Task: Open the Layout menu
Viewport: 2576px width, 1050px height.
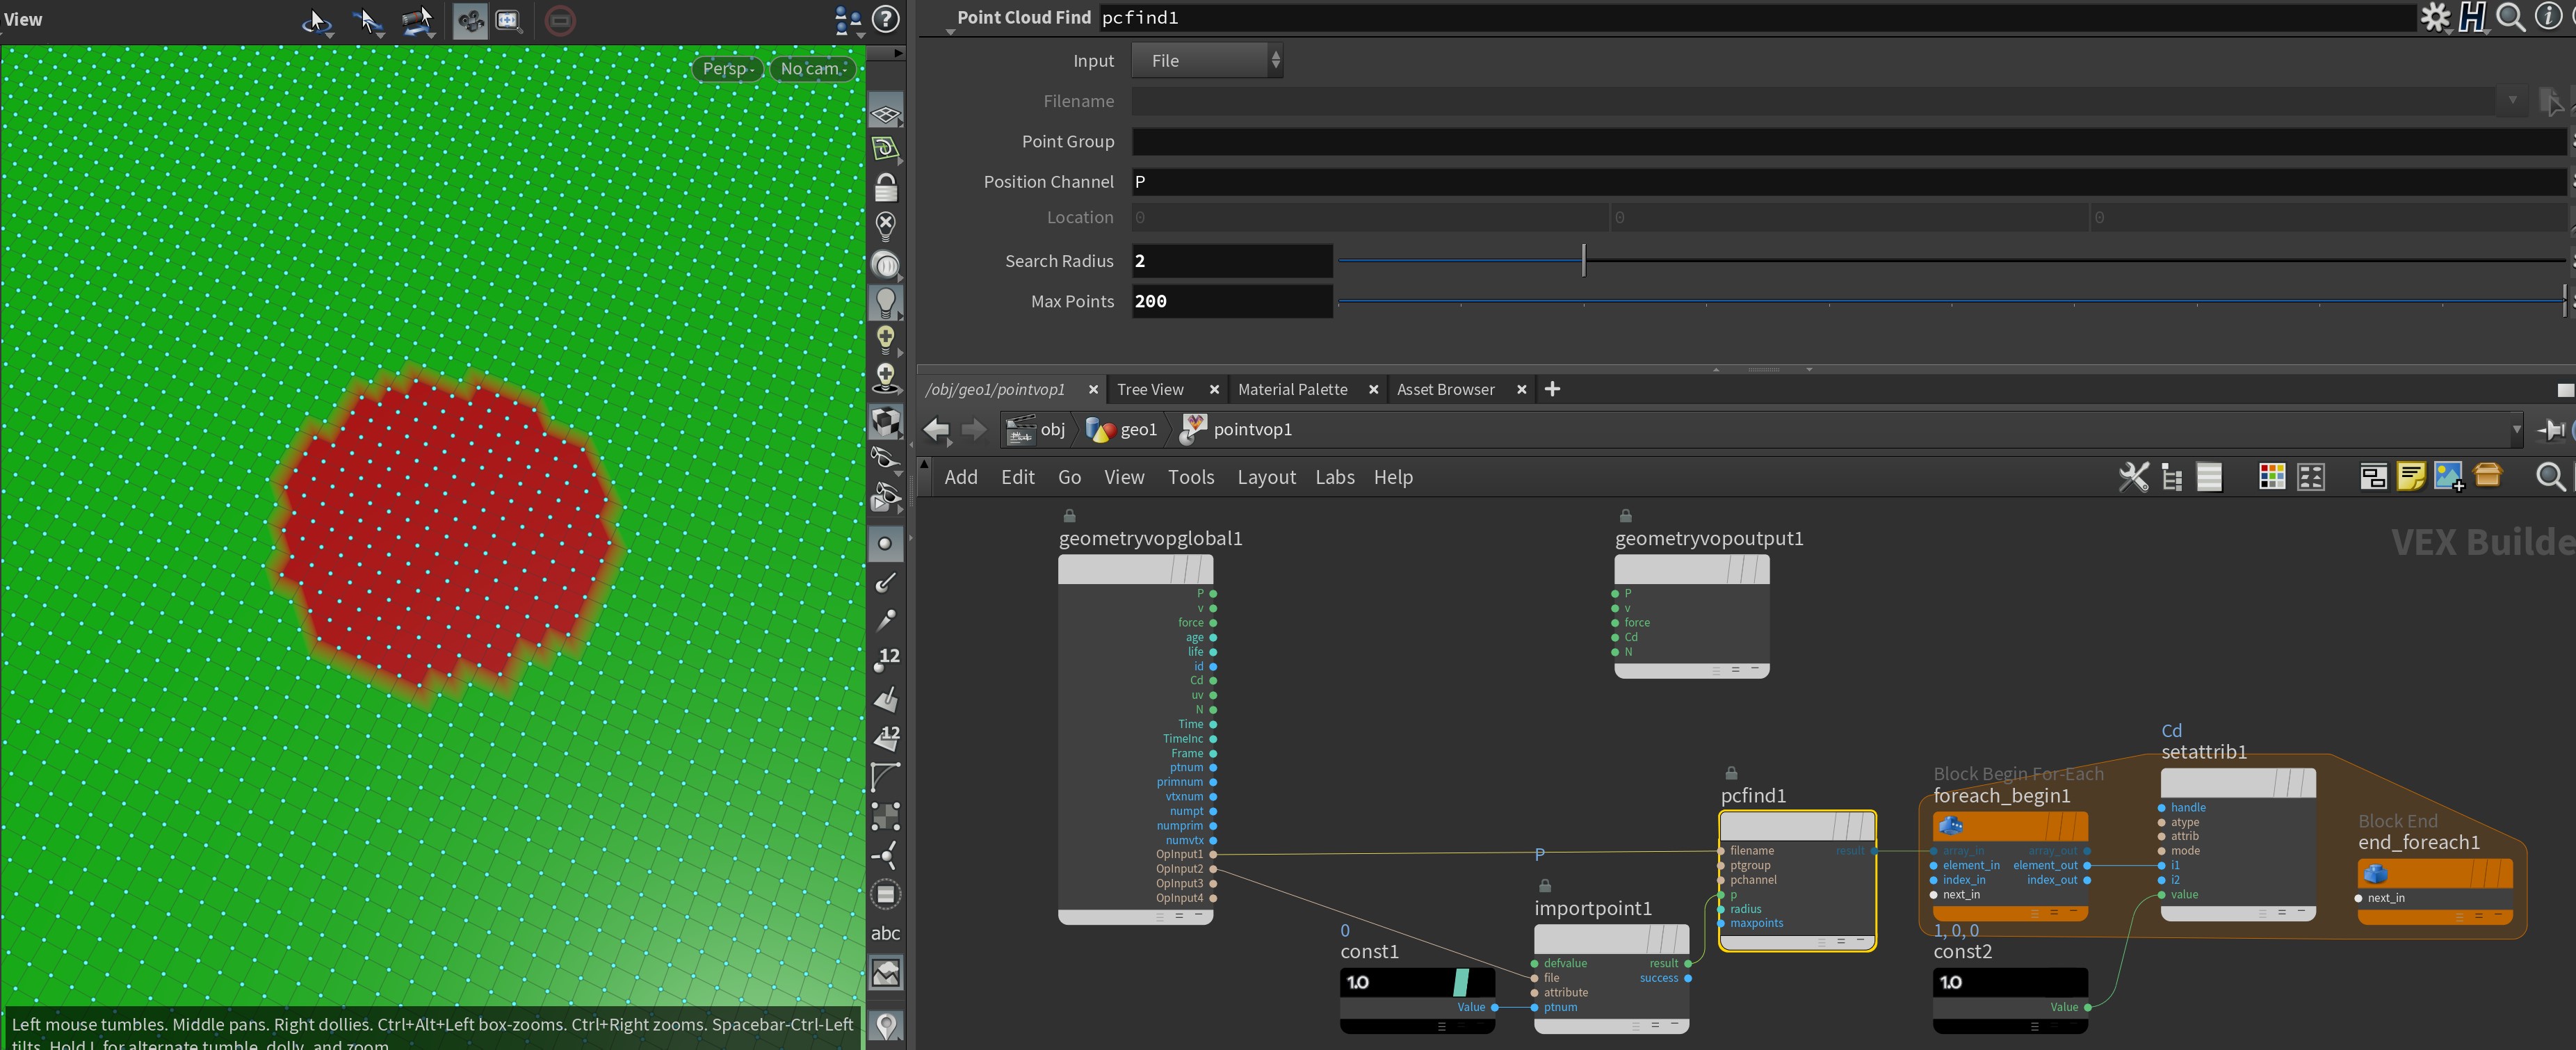Action: (x=1265, y=477)
